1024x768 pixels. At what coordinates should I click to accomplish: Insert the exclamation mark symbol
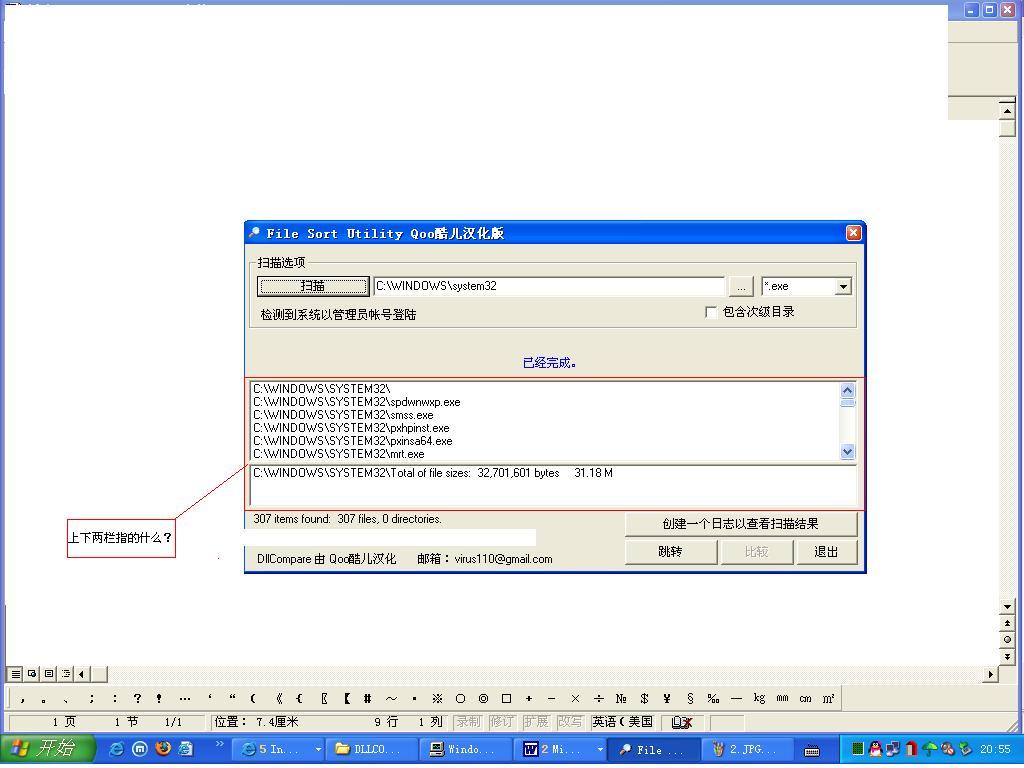159,698
